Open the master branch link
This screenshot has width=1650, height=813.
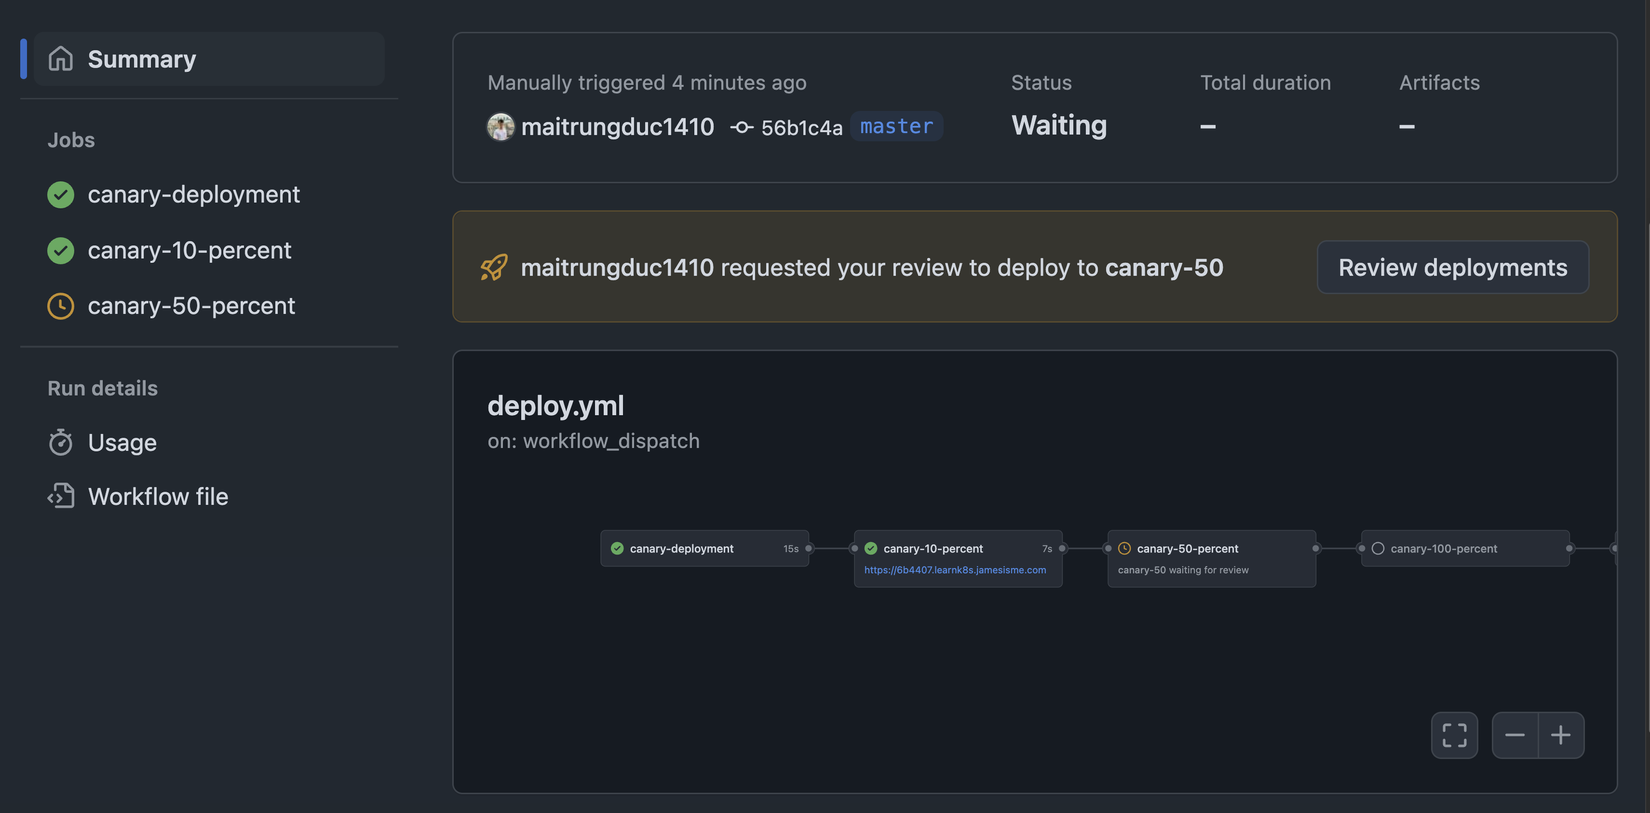coord(896,126)
